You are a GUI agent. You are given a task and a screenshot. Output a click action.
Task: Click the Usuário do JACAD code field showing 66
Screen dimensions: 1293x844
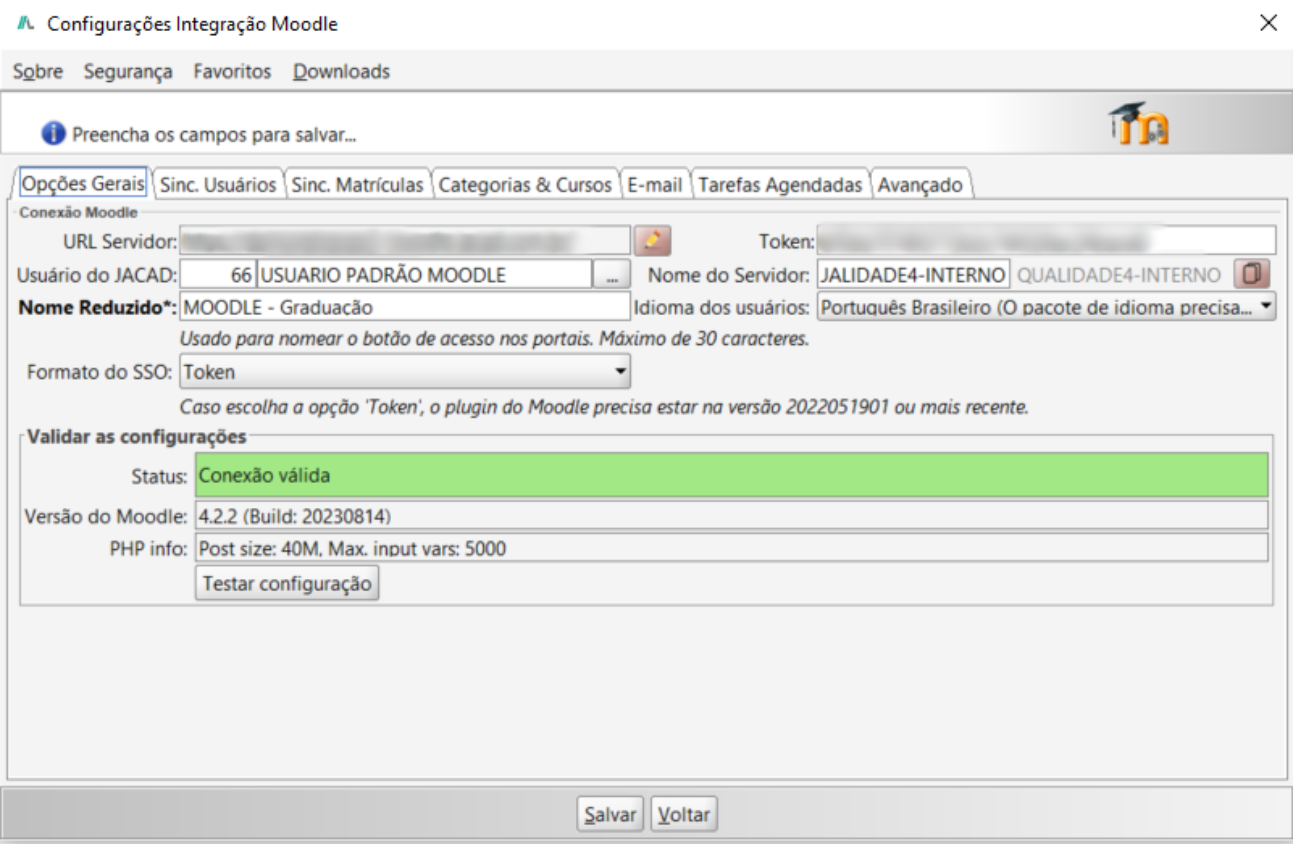[x=218, y=274]
